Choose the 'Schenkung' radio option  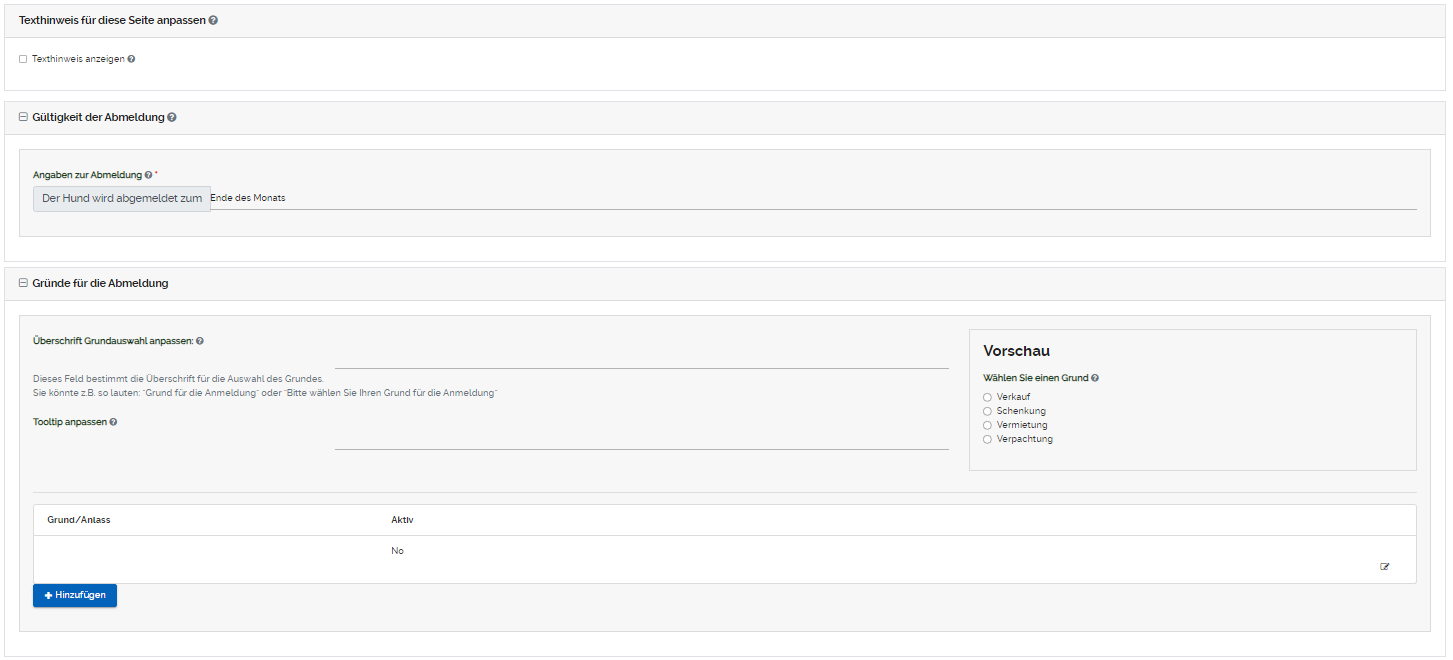(x=987, y=411)
